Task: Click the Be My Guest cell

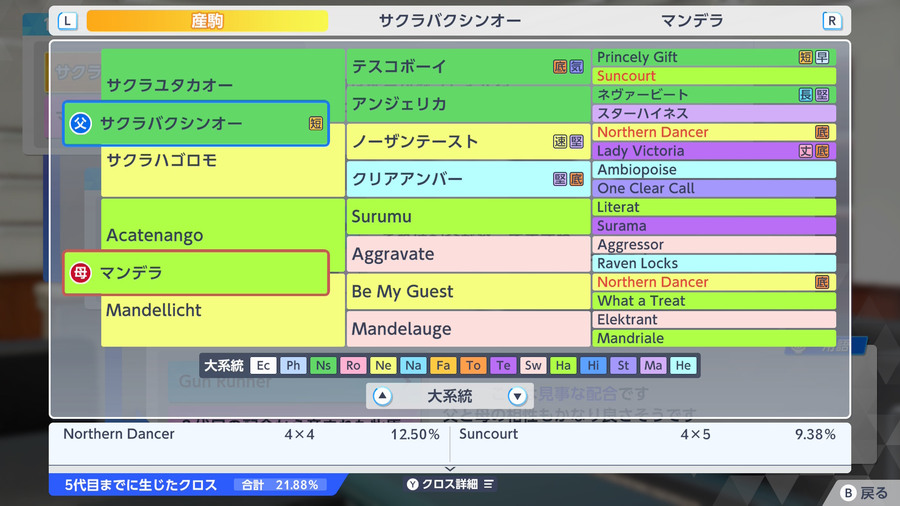Action: pos(468,291)
